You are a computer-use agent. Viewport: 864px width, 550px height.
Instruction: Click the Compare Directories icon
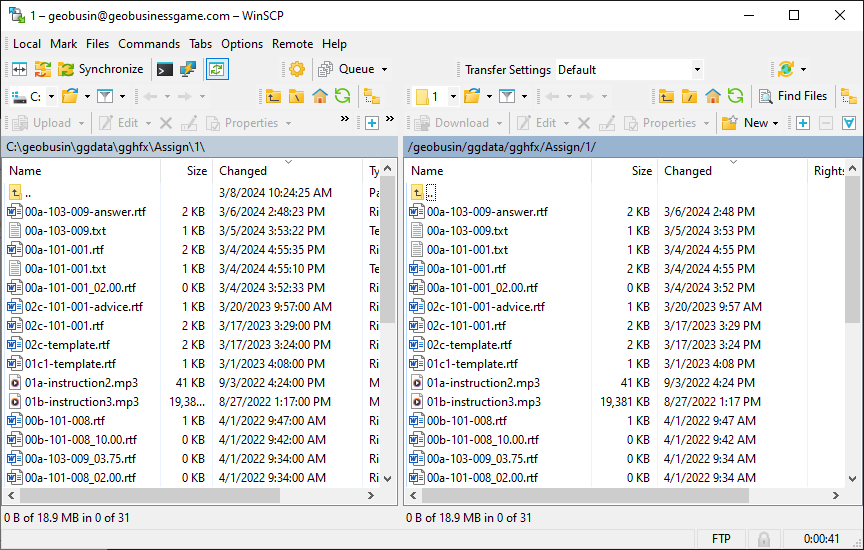[19, 69]
